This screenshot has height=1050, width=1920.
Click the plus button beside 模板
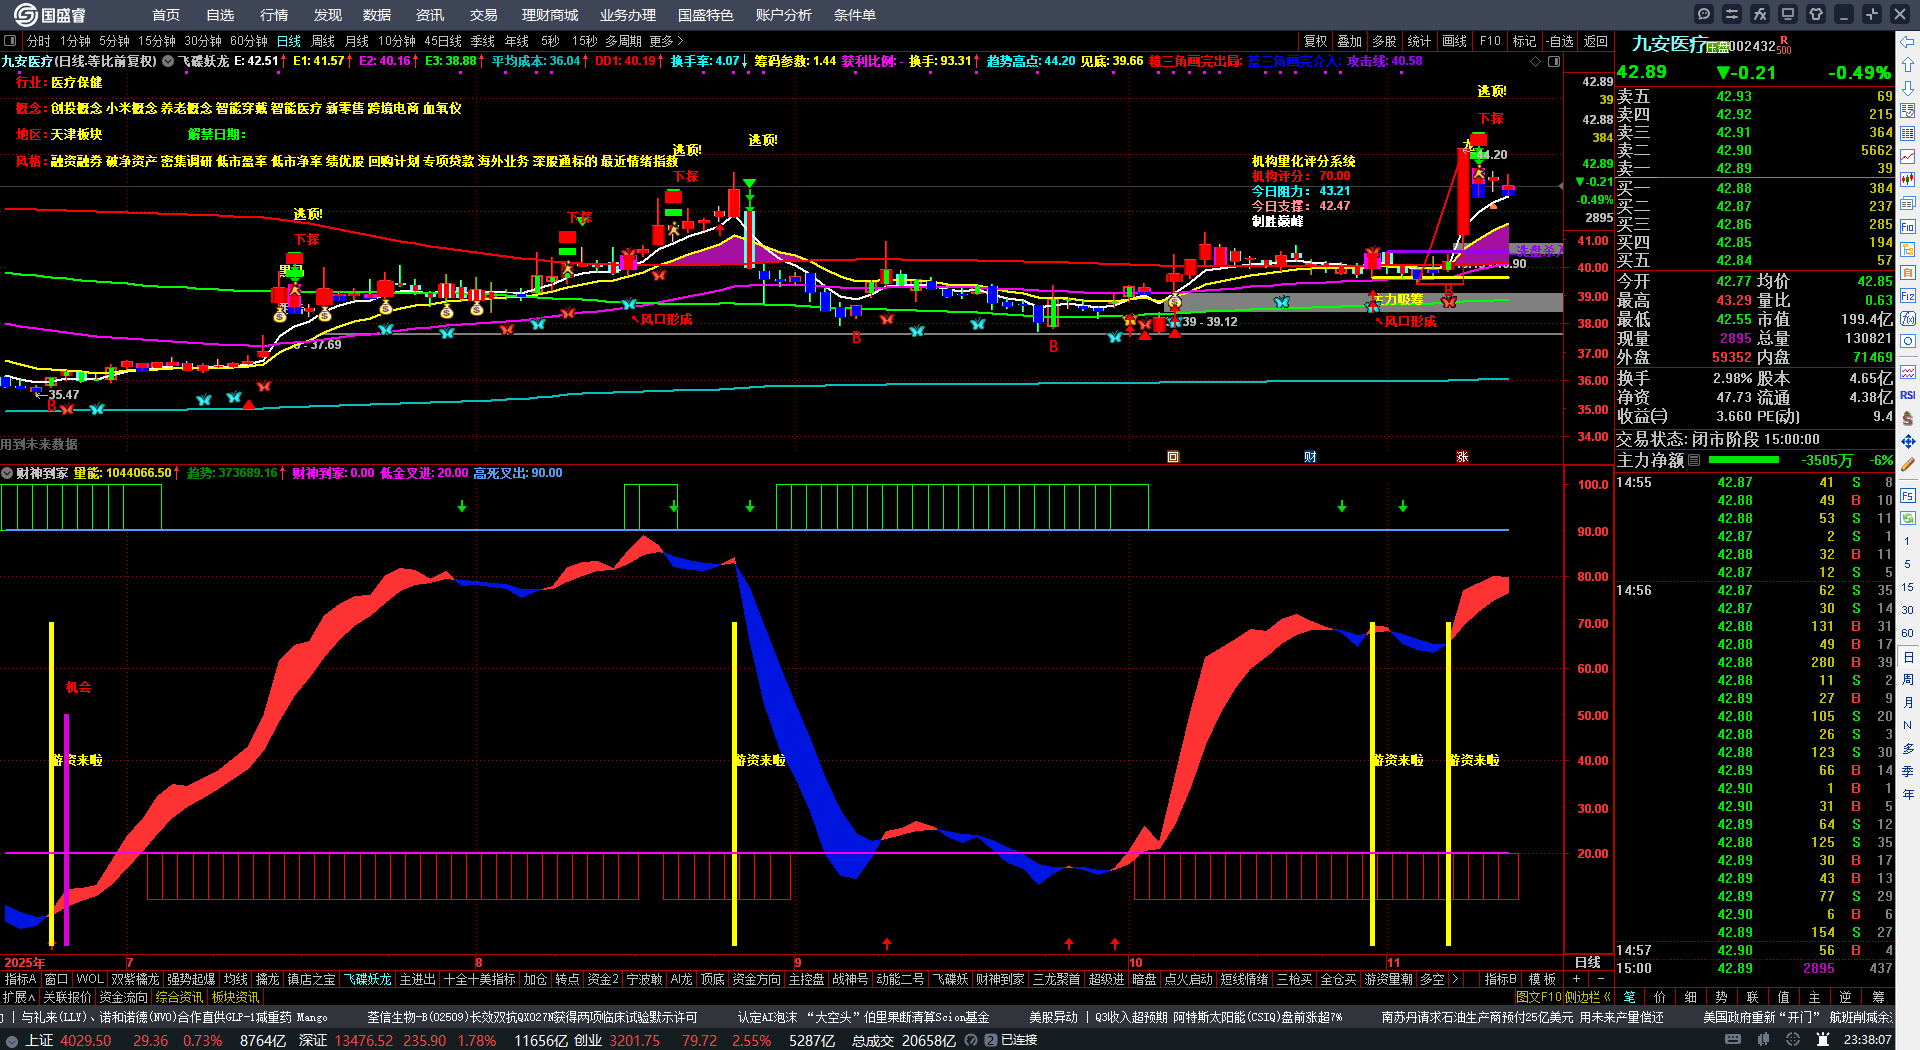point(1577,979)
